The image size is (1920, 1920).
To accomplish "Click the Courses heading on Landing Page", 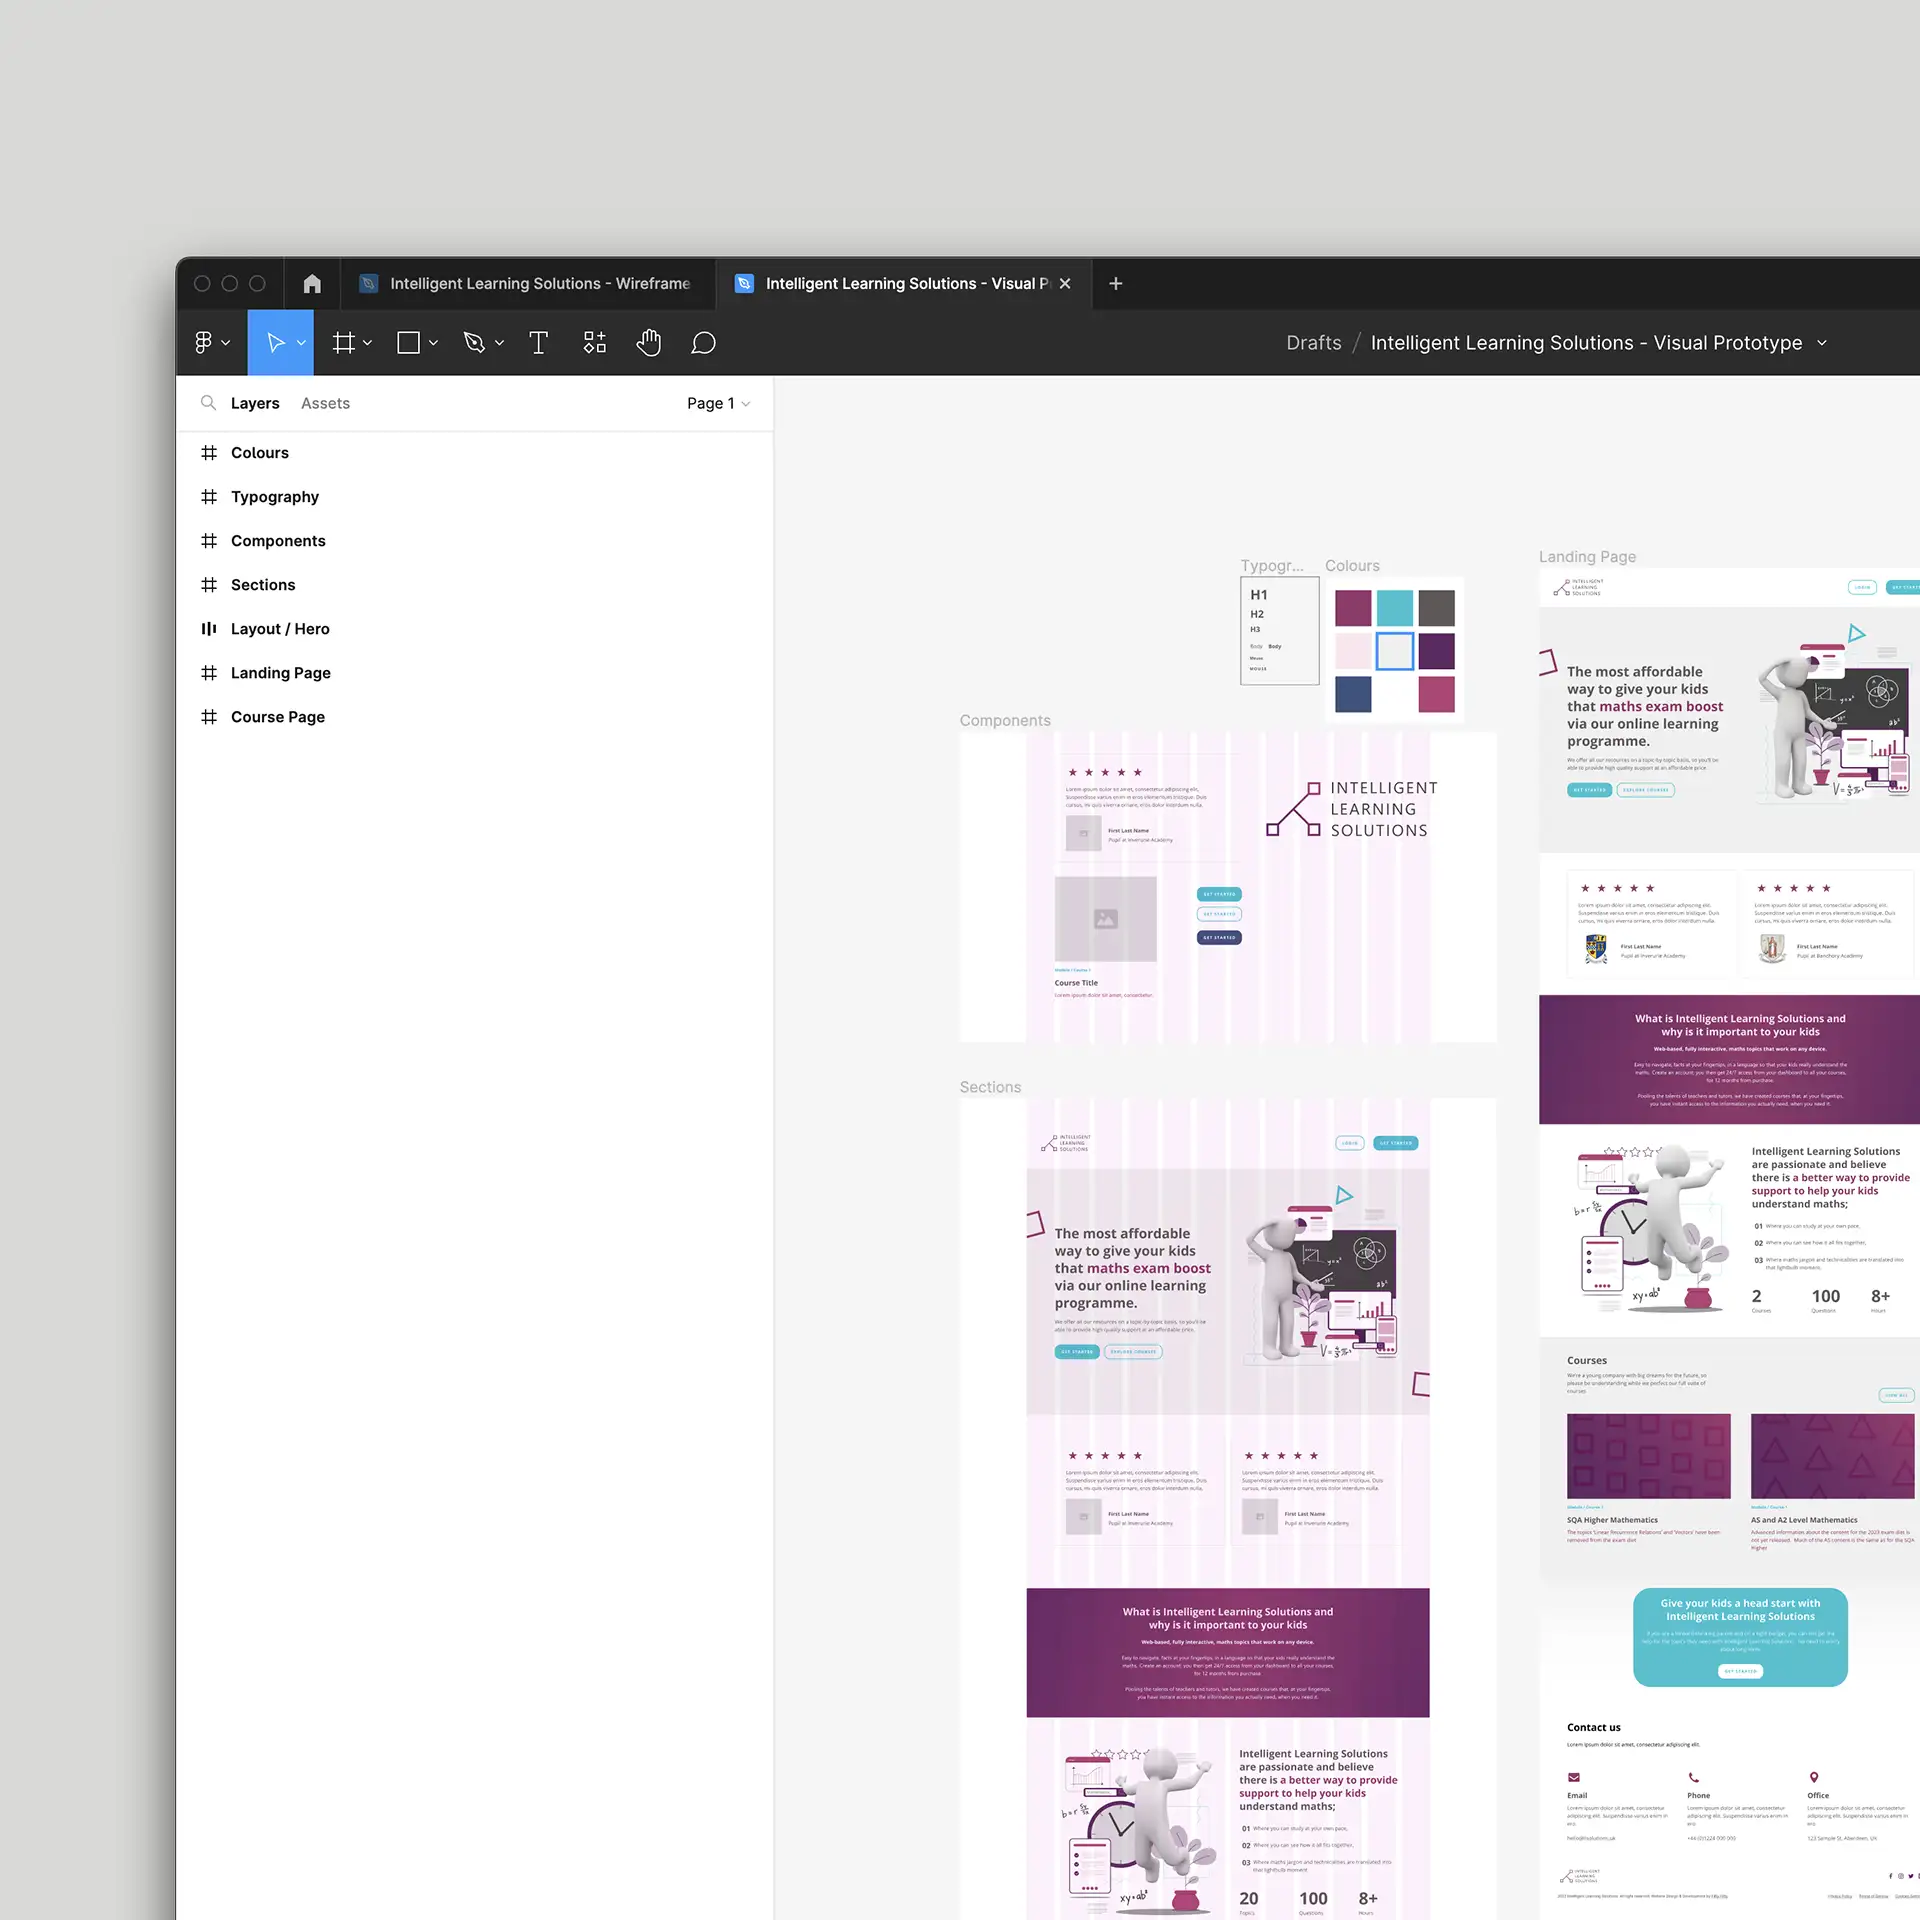I will pos(1587,1361).
